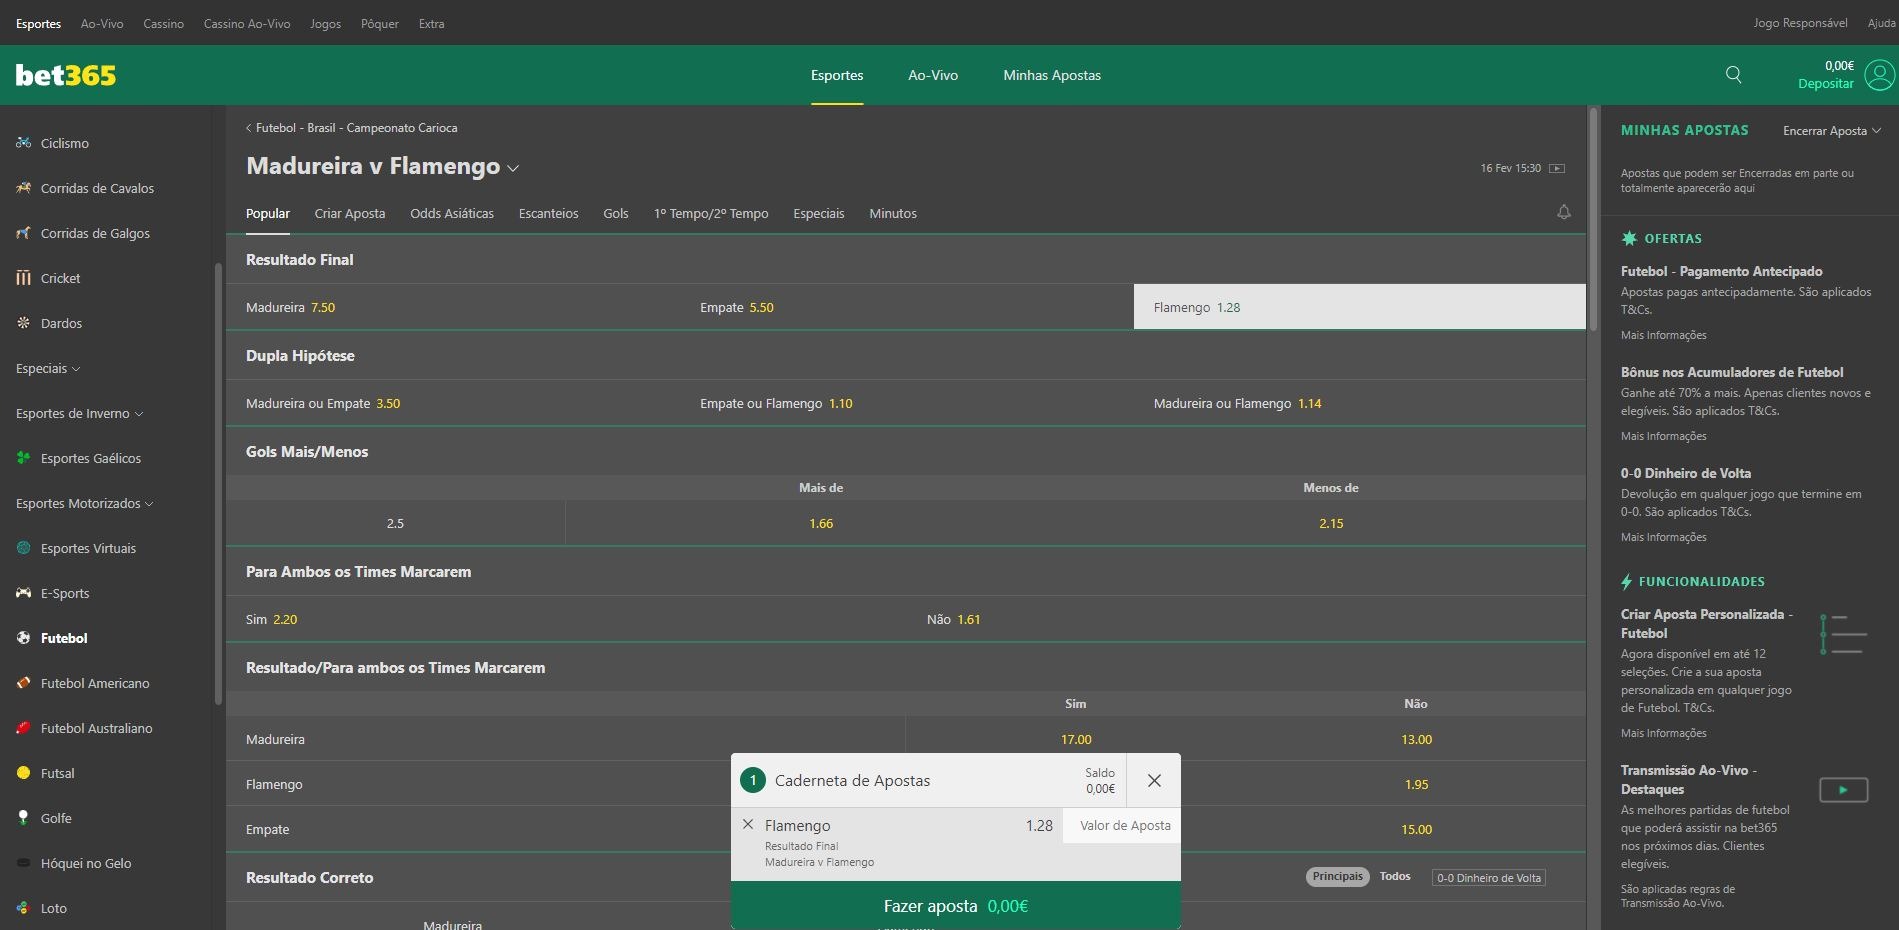The width and height of the screenshot is (1899, 930).
Task: Select the Principais filter in Resultado Correto
Action: pos(1337,877)
